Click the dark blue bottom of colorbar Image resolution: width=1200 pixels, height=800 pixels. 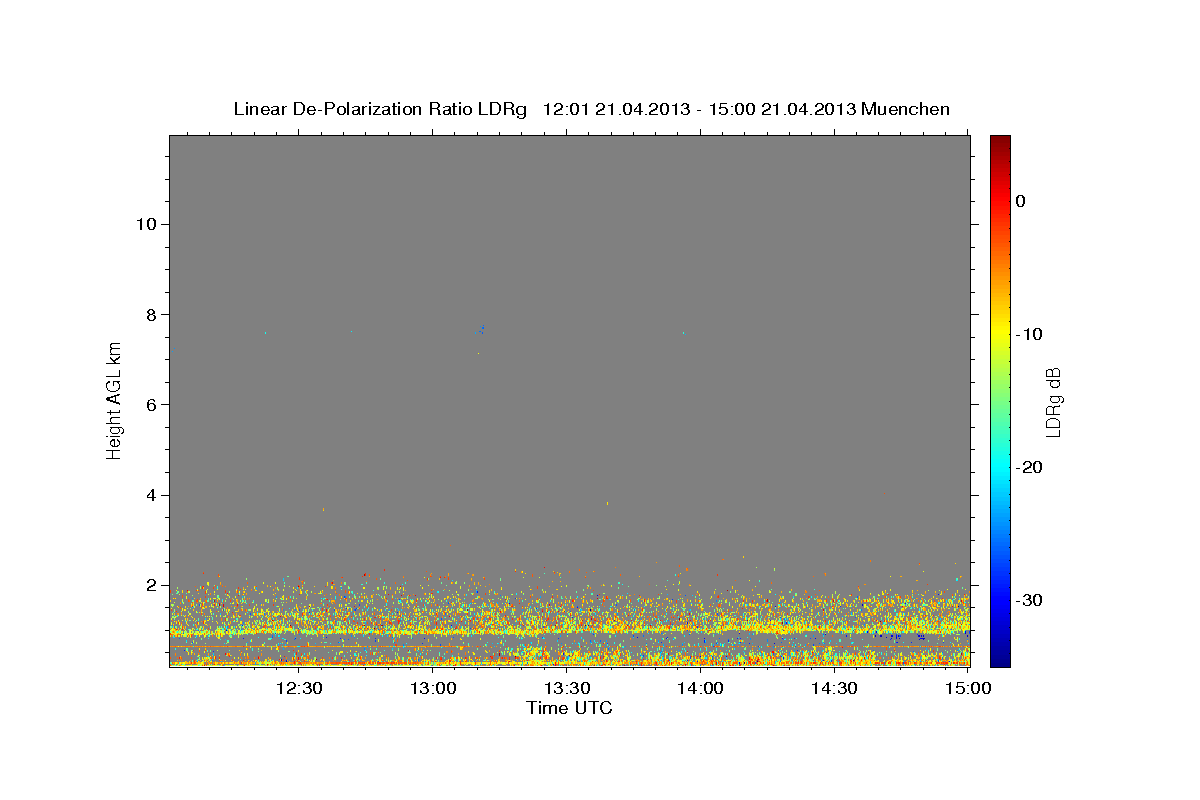pyautogui.click(x=1000, y=658)
